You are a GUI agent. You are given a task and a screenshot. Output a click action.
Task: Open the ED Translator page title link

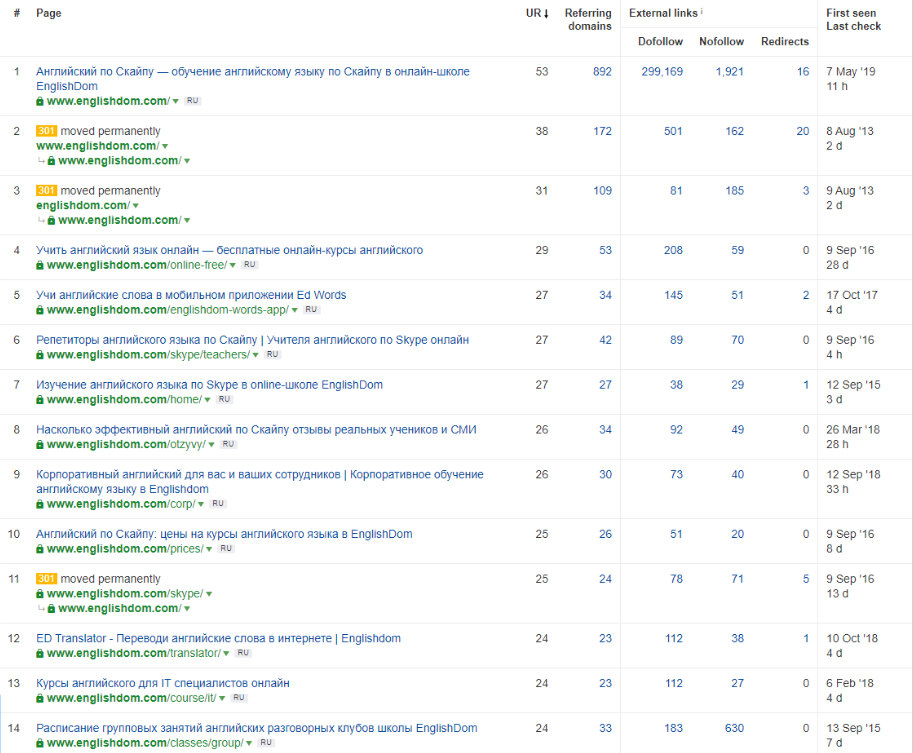pos(218,638)
